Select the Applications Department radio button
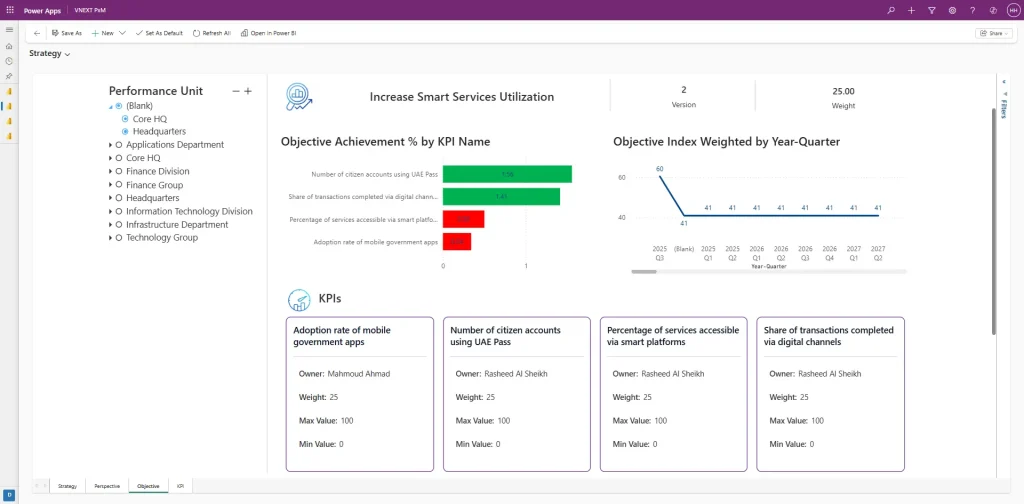The height and width of the screenshot is (504, 1024). pyautogui.click(x=119, y=145)
